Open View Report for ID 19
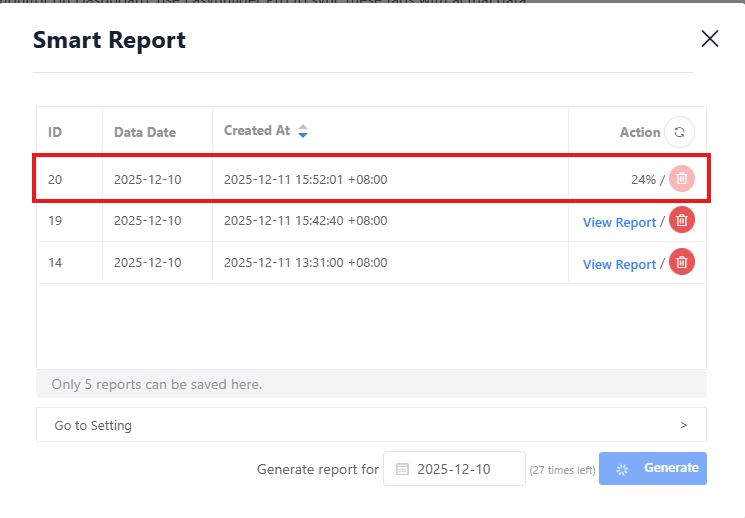 coord(619,222)
